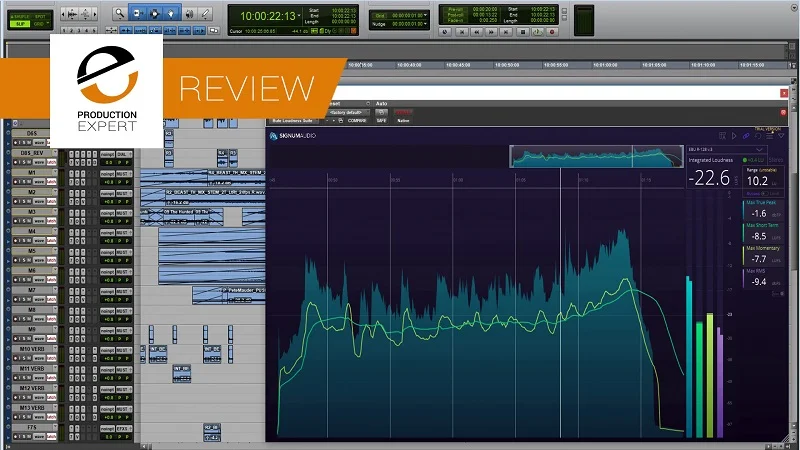The image size is (800, 450).
Task: Select the D85_REV track name
Action: 32,153
